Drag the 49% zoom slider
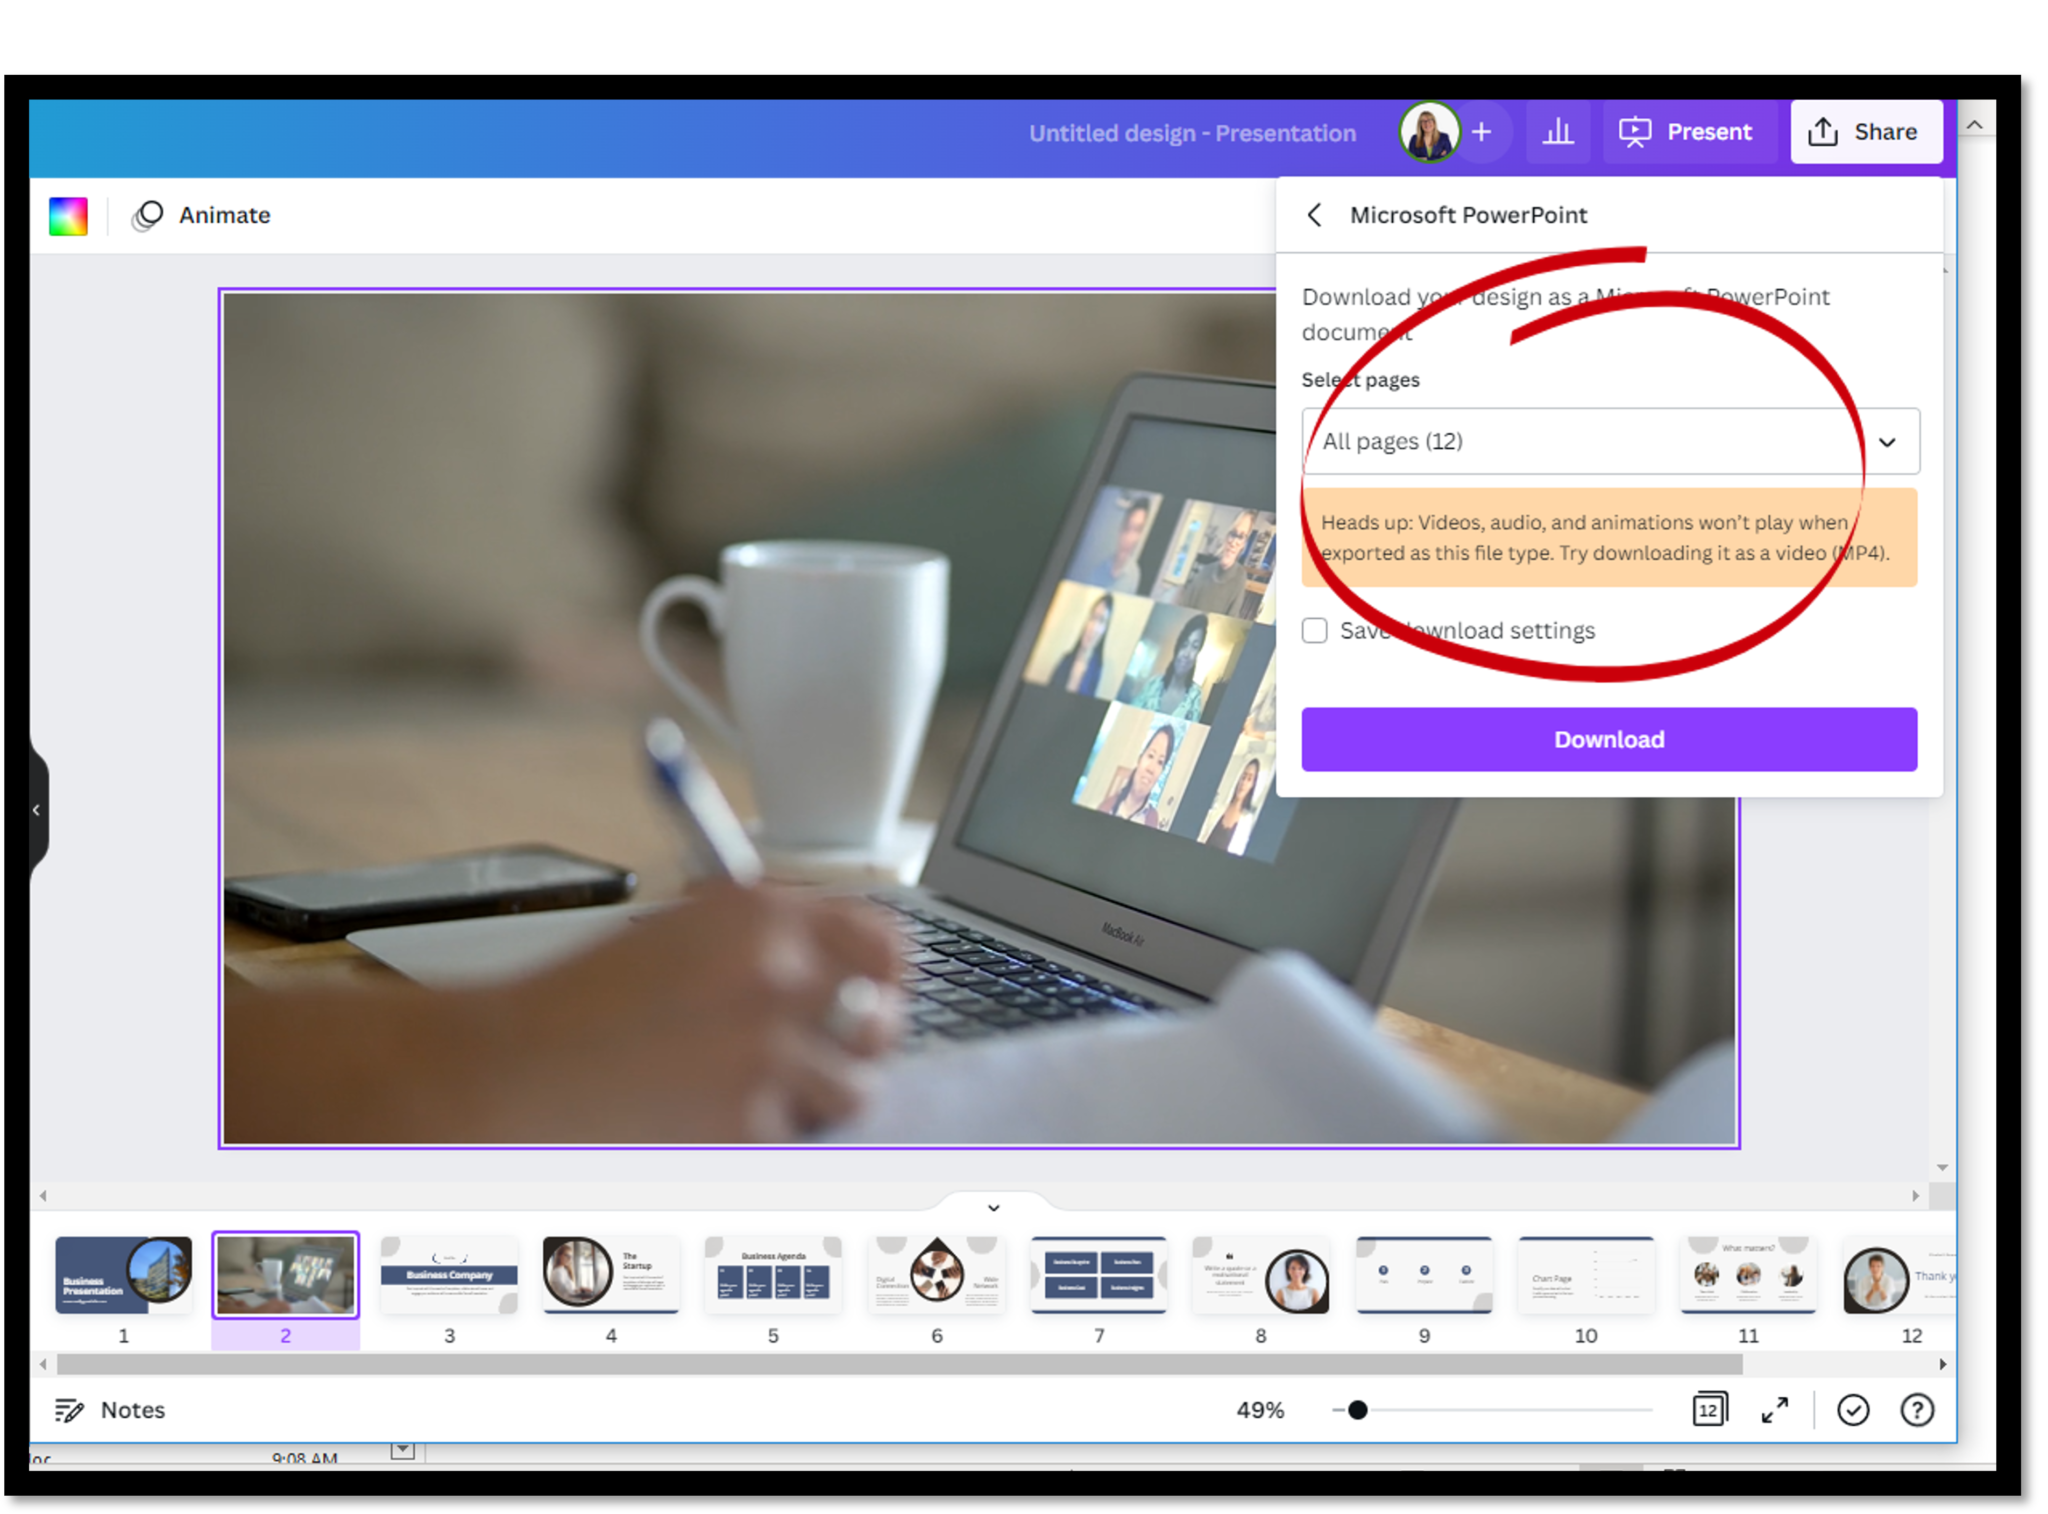 coord(1361,1409)
